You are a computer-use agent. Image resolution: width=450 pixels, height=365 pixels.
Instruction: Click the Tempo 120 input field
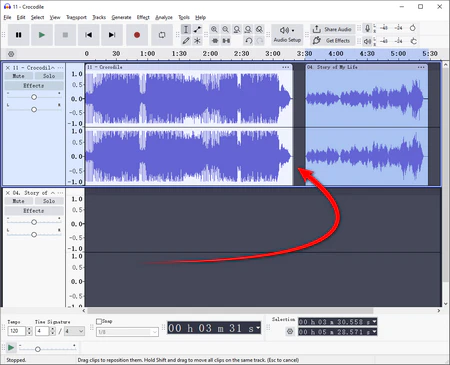tap(17, 331)
